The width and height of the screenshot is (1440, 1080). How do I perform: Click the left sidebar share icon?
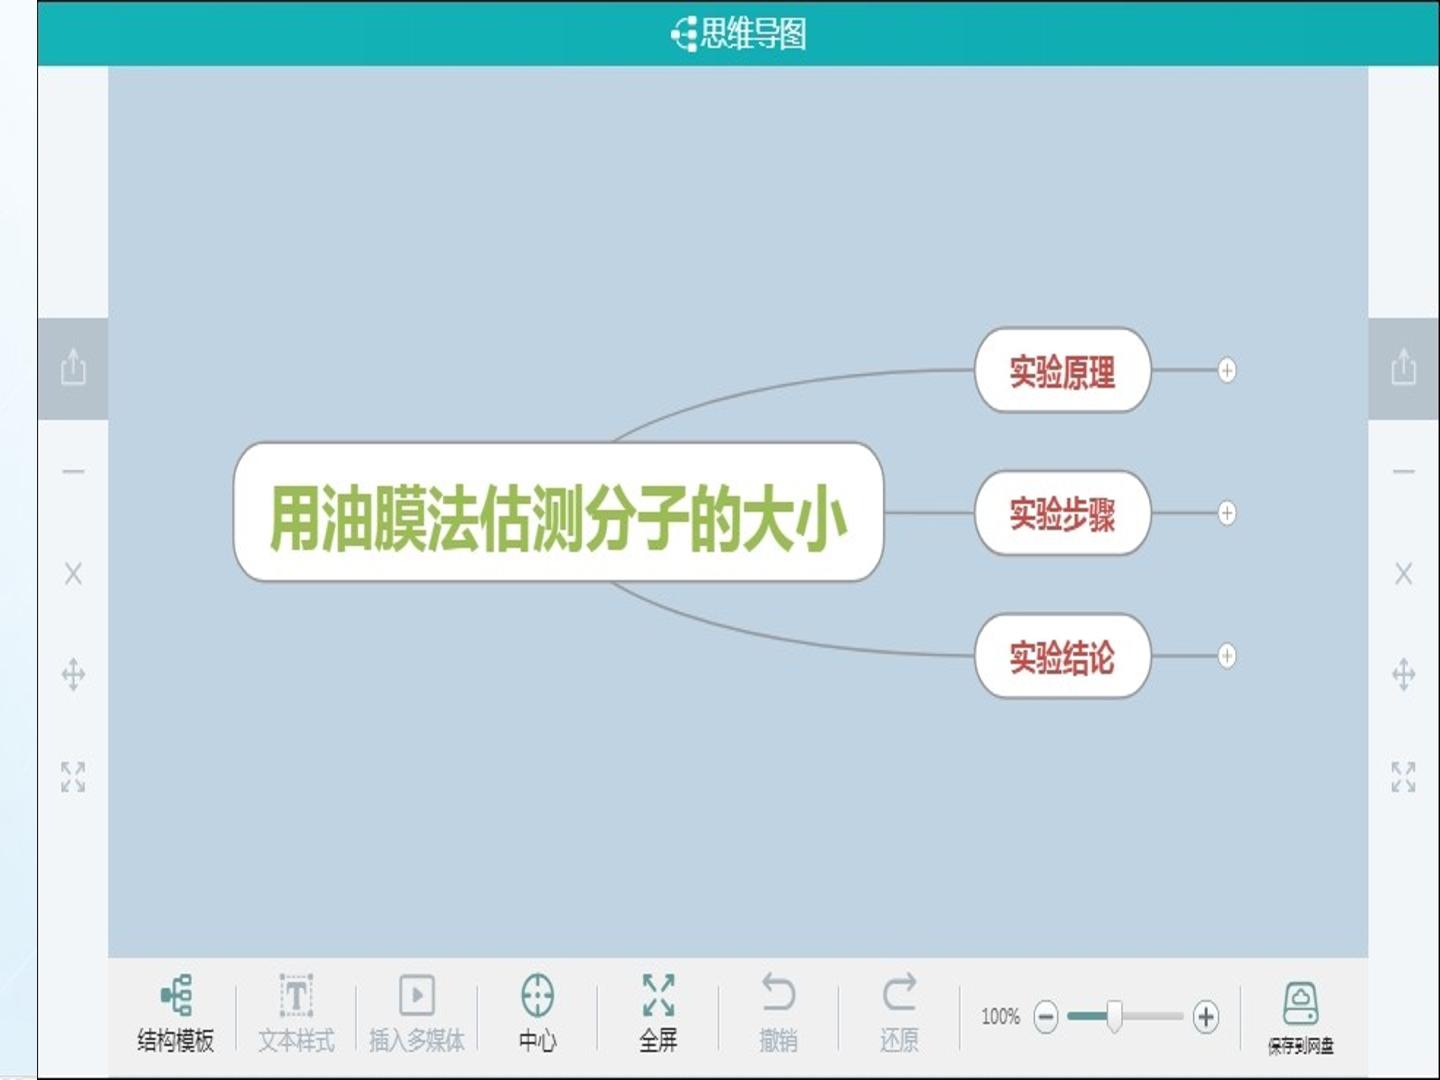click(73, 367)
